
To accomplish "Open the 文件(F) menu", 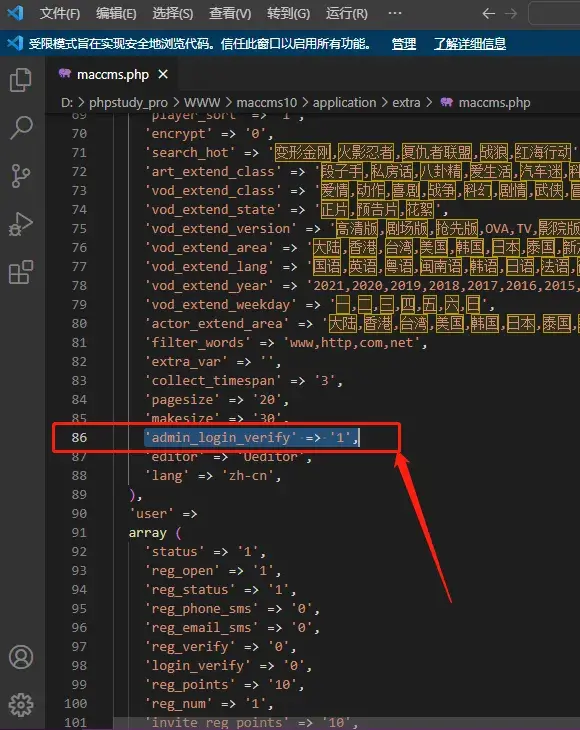I will [x=60, y=14].
